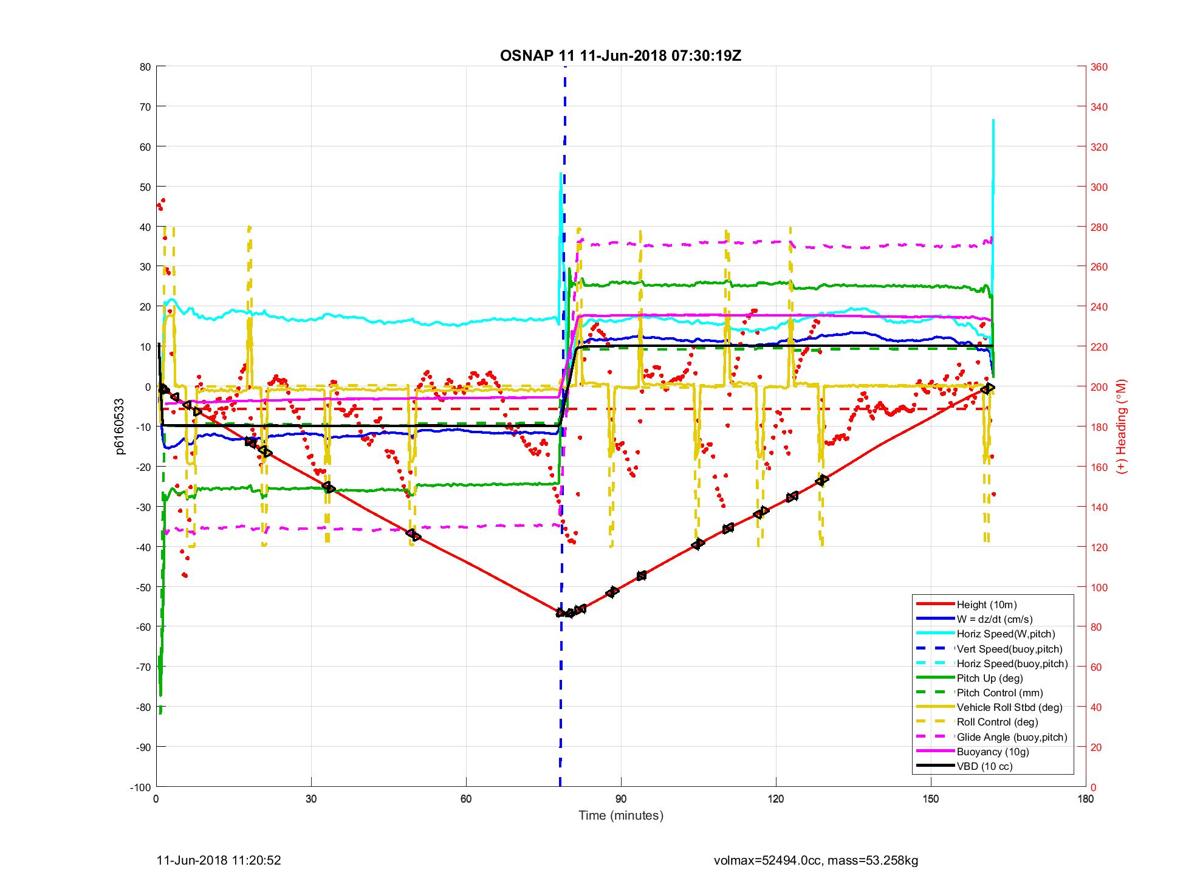
Task: Click the 'Vehicle Roll Stbd (deg)' legend entry
Action: [x=993, y=707]
